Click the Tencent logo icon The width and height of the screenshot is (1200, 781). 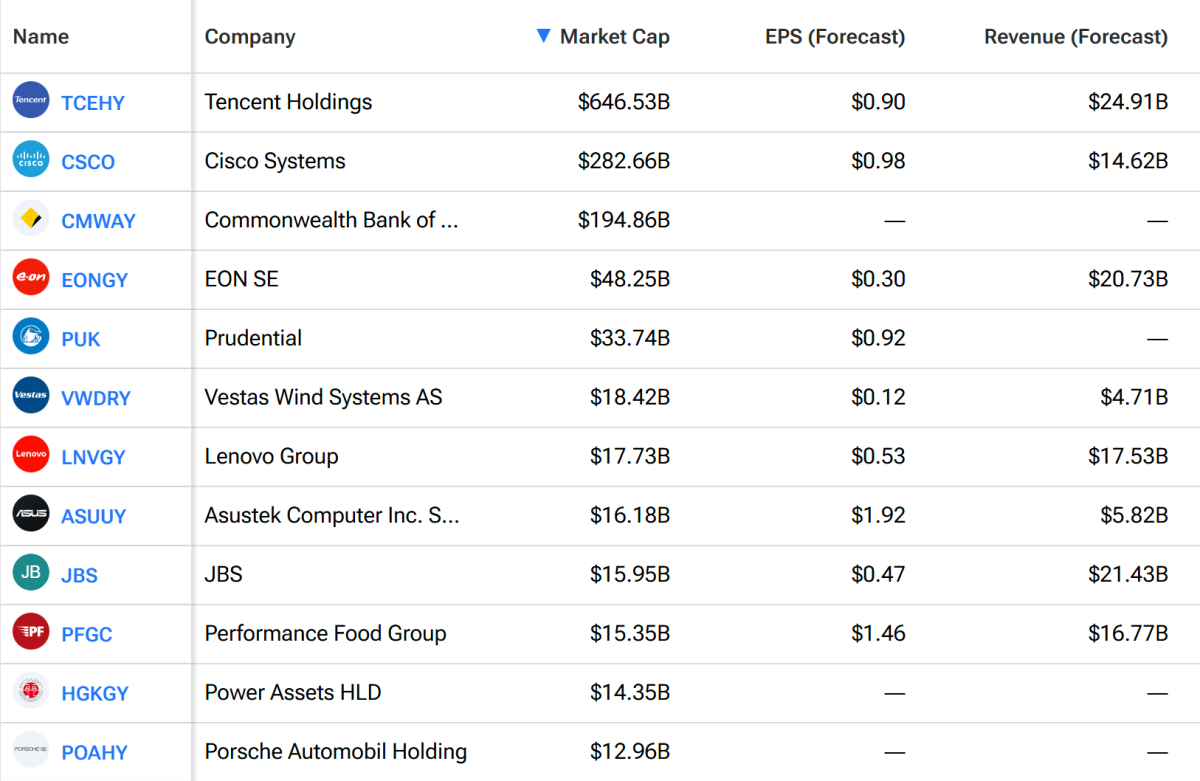tap(31, 100)
